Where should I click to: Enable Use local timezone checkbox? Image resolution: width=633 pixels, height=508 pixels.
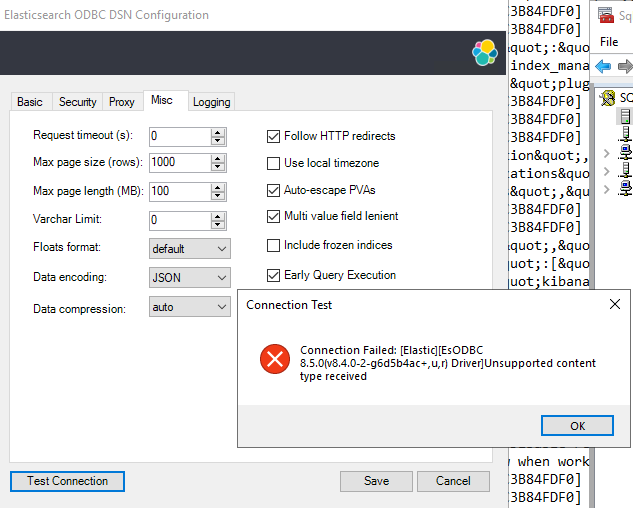[273, 163]
